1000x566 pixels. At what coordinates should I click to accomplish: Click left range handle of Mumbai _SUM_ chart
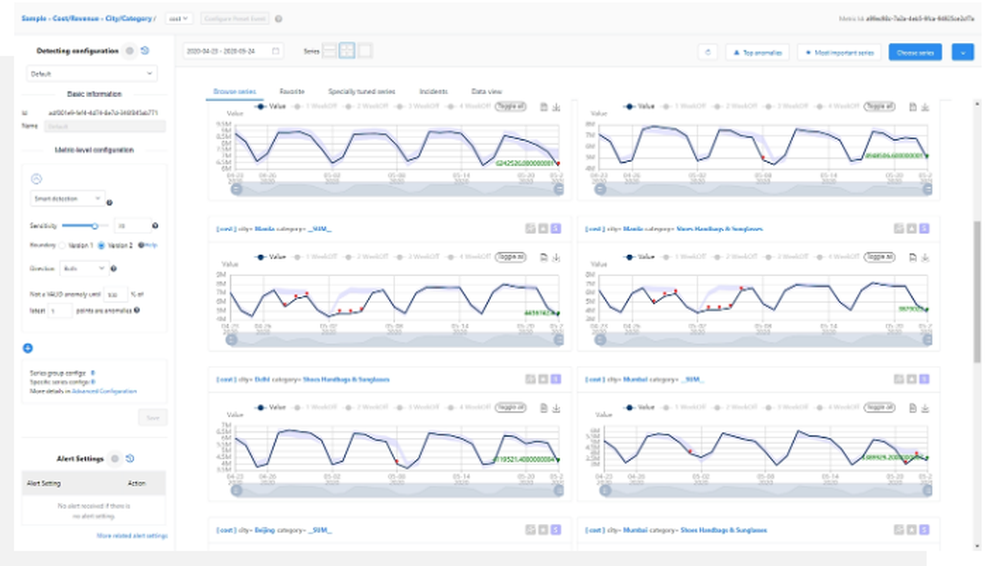605,491
